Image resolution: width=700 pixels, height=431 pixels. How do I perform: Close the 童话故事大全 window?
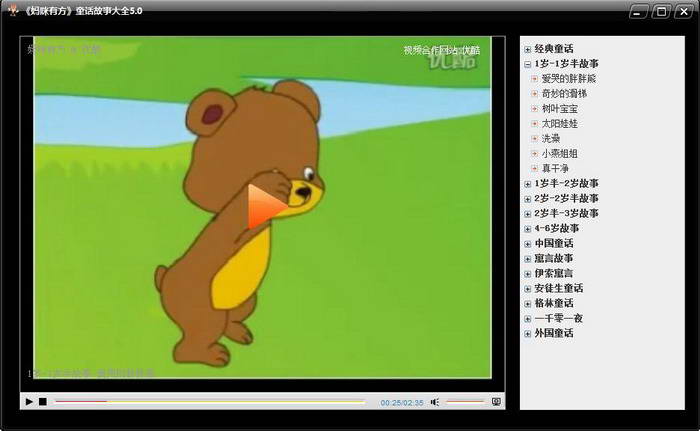[684, 12]
